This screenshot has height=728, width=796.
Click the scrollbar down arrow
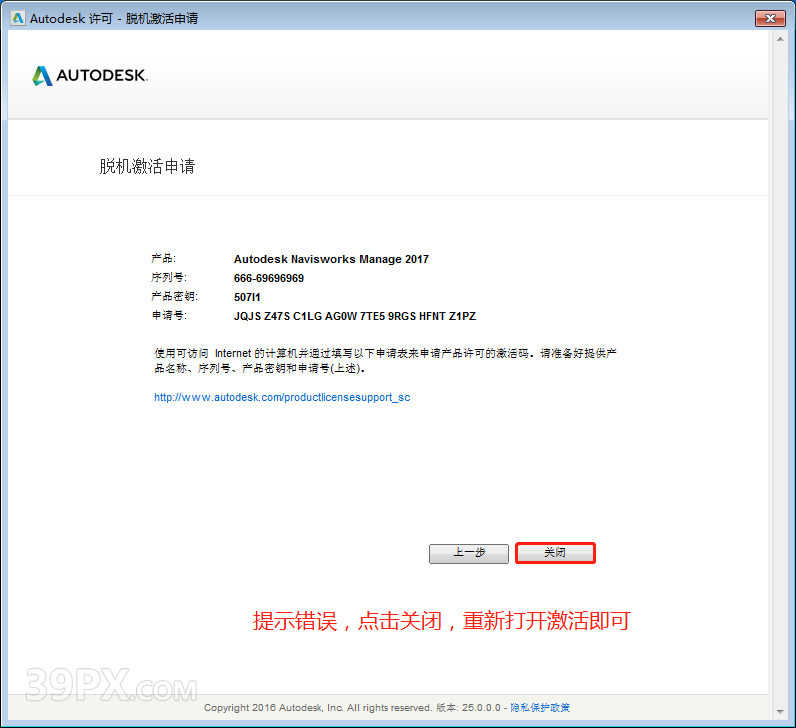click(x=778, y=711)
